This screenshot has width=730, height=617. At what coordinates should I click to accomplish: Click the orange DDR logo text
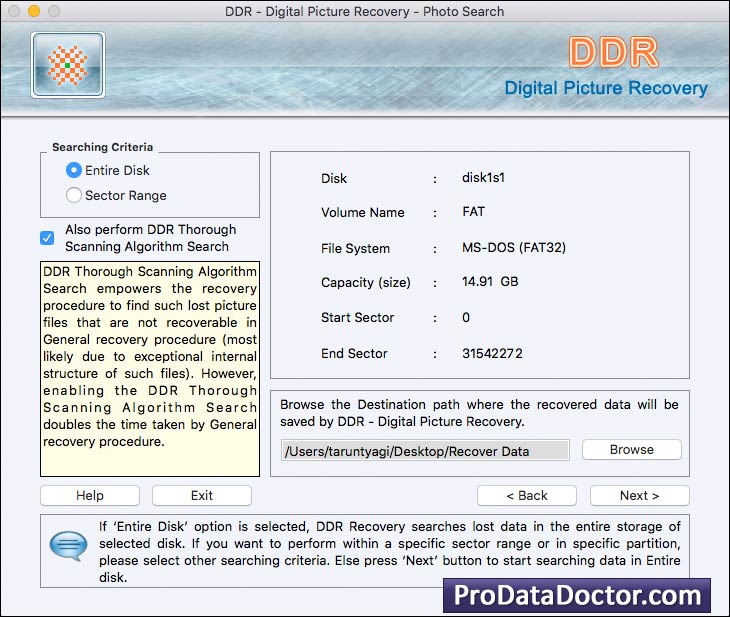pos(613,52)
